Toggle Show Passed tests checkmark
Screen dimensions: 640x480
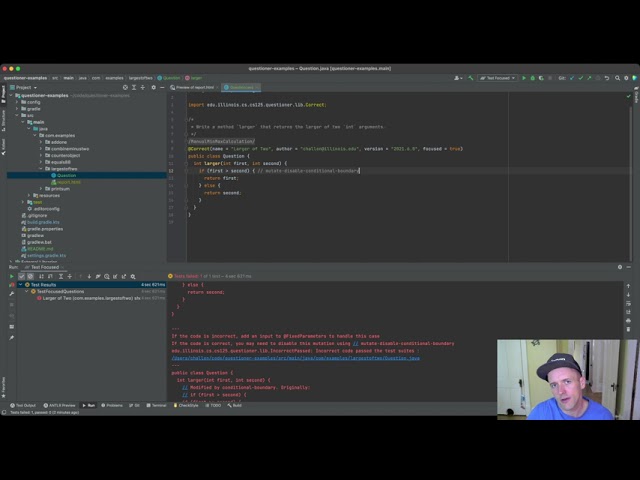(x=22, y=276)
